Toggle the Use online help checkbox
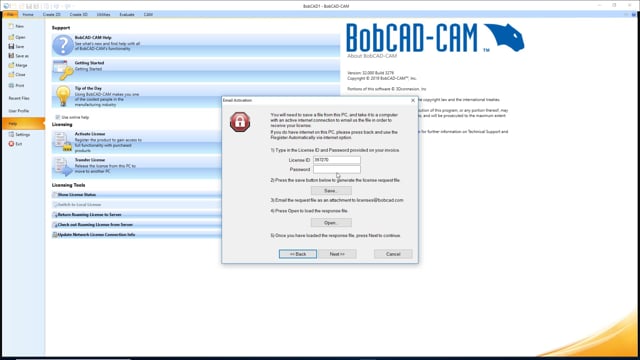 pyautogui.click(x=58, y=117)
